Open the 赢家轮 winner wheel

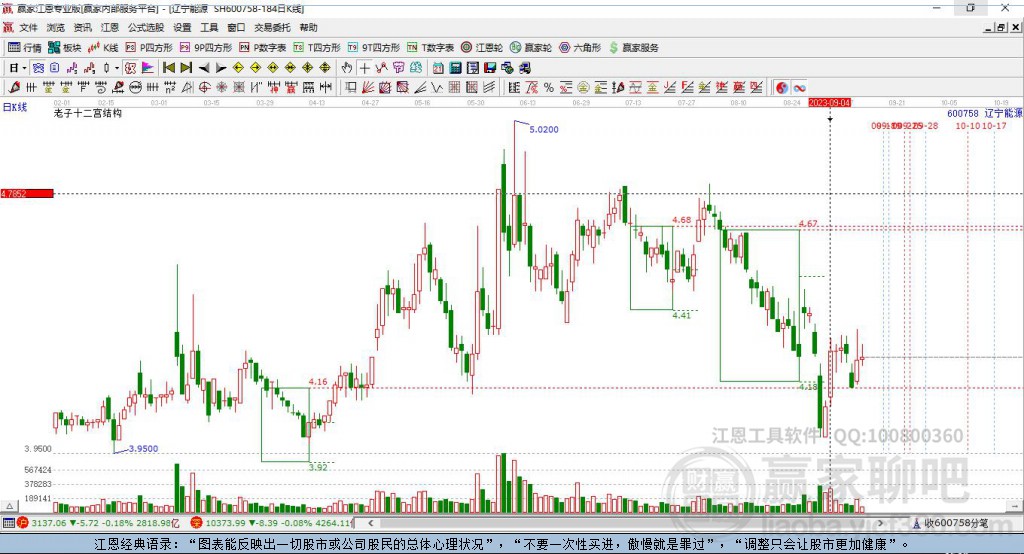click(531, 48)
